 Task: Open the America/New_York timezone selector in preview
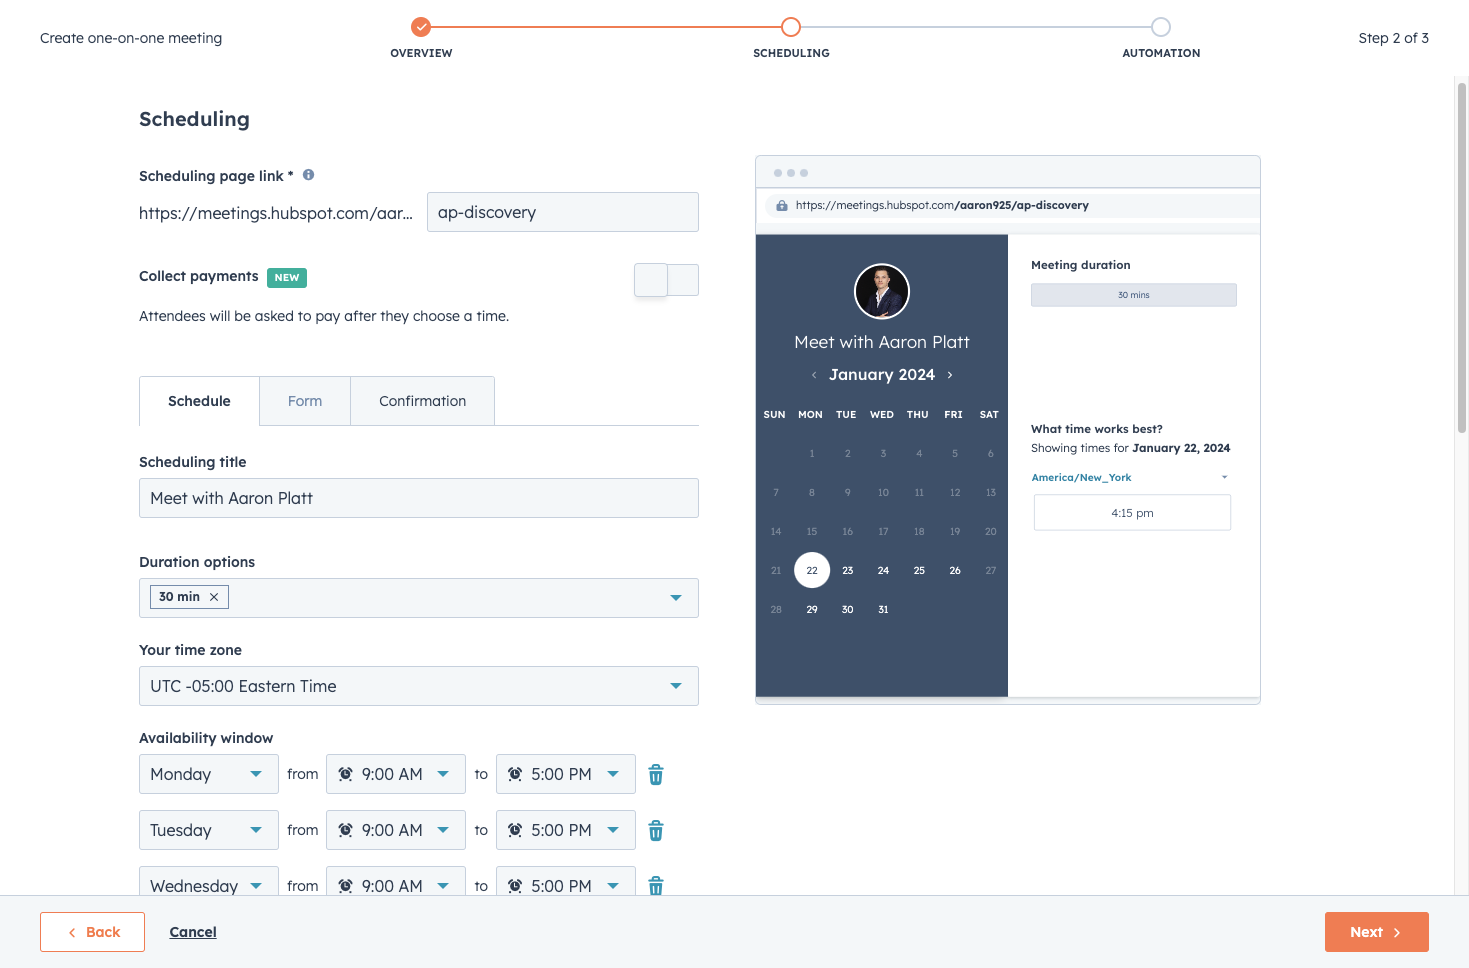pos(1130,478)
